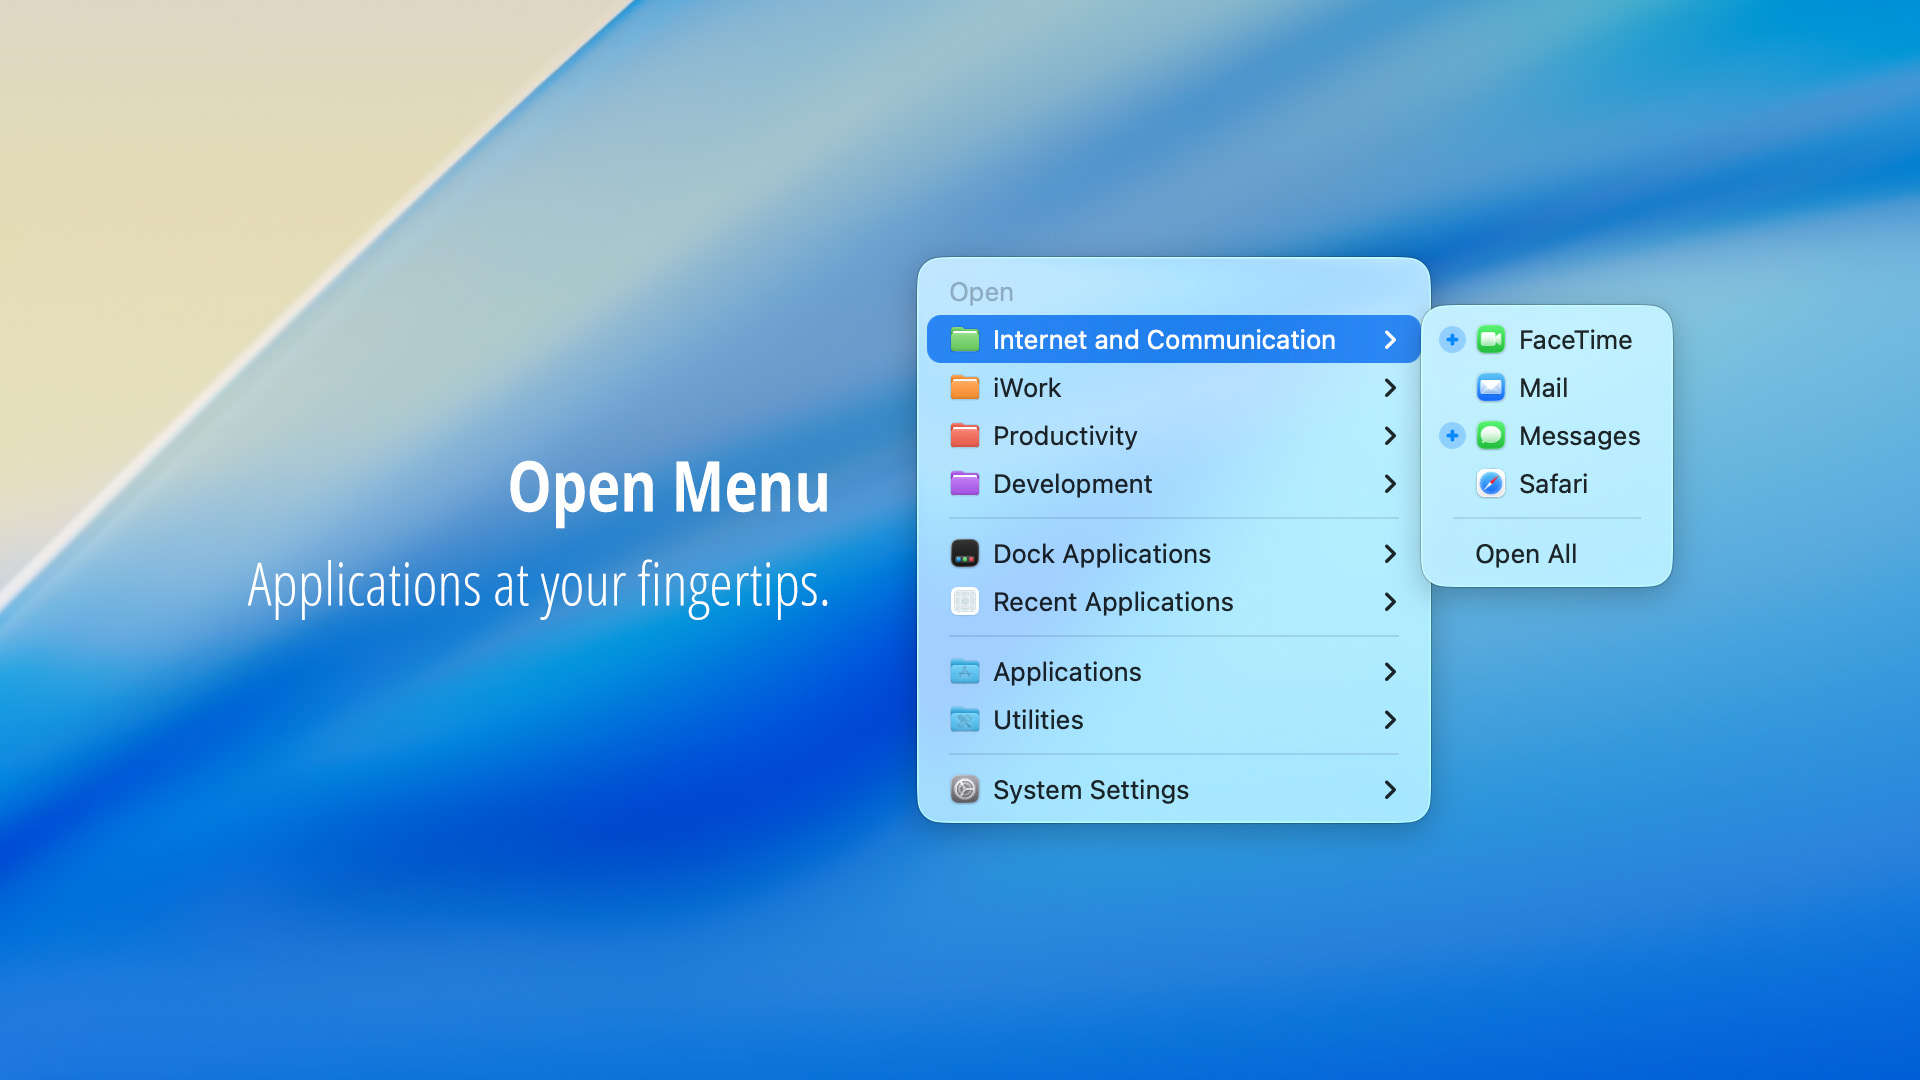
Task: Click the orange iWork folder icon
Action: [965, 388]
